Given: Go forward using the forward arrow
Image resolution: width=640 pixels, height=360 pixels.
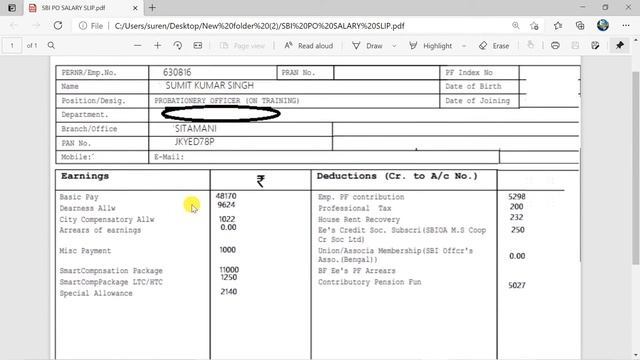Looking at the screenshot, I should 36,26.
